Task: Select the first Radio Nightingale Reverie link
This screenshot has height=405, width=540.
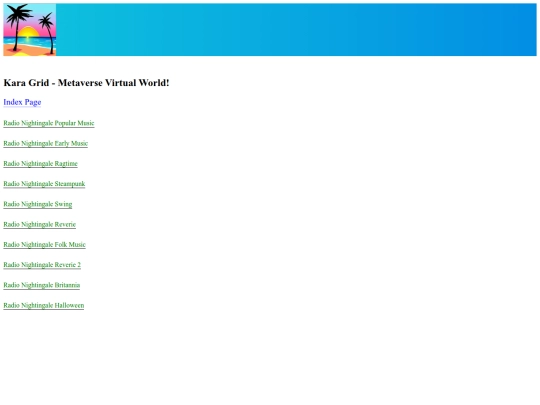Action: coord(40,225)
